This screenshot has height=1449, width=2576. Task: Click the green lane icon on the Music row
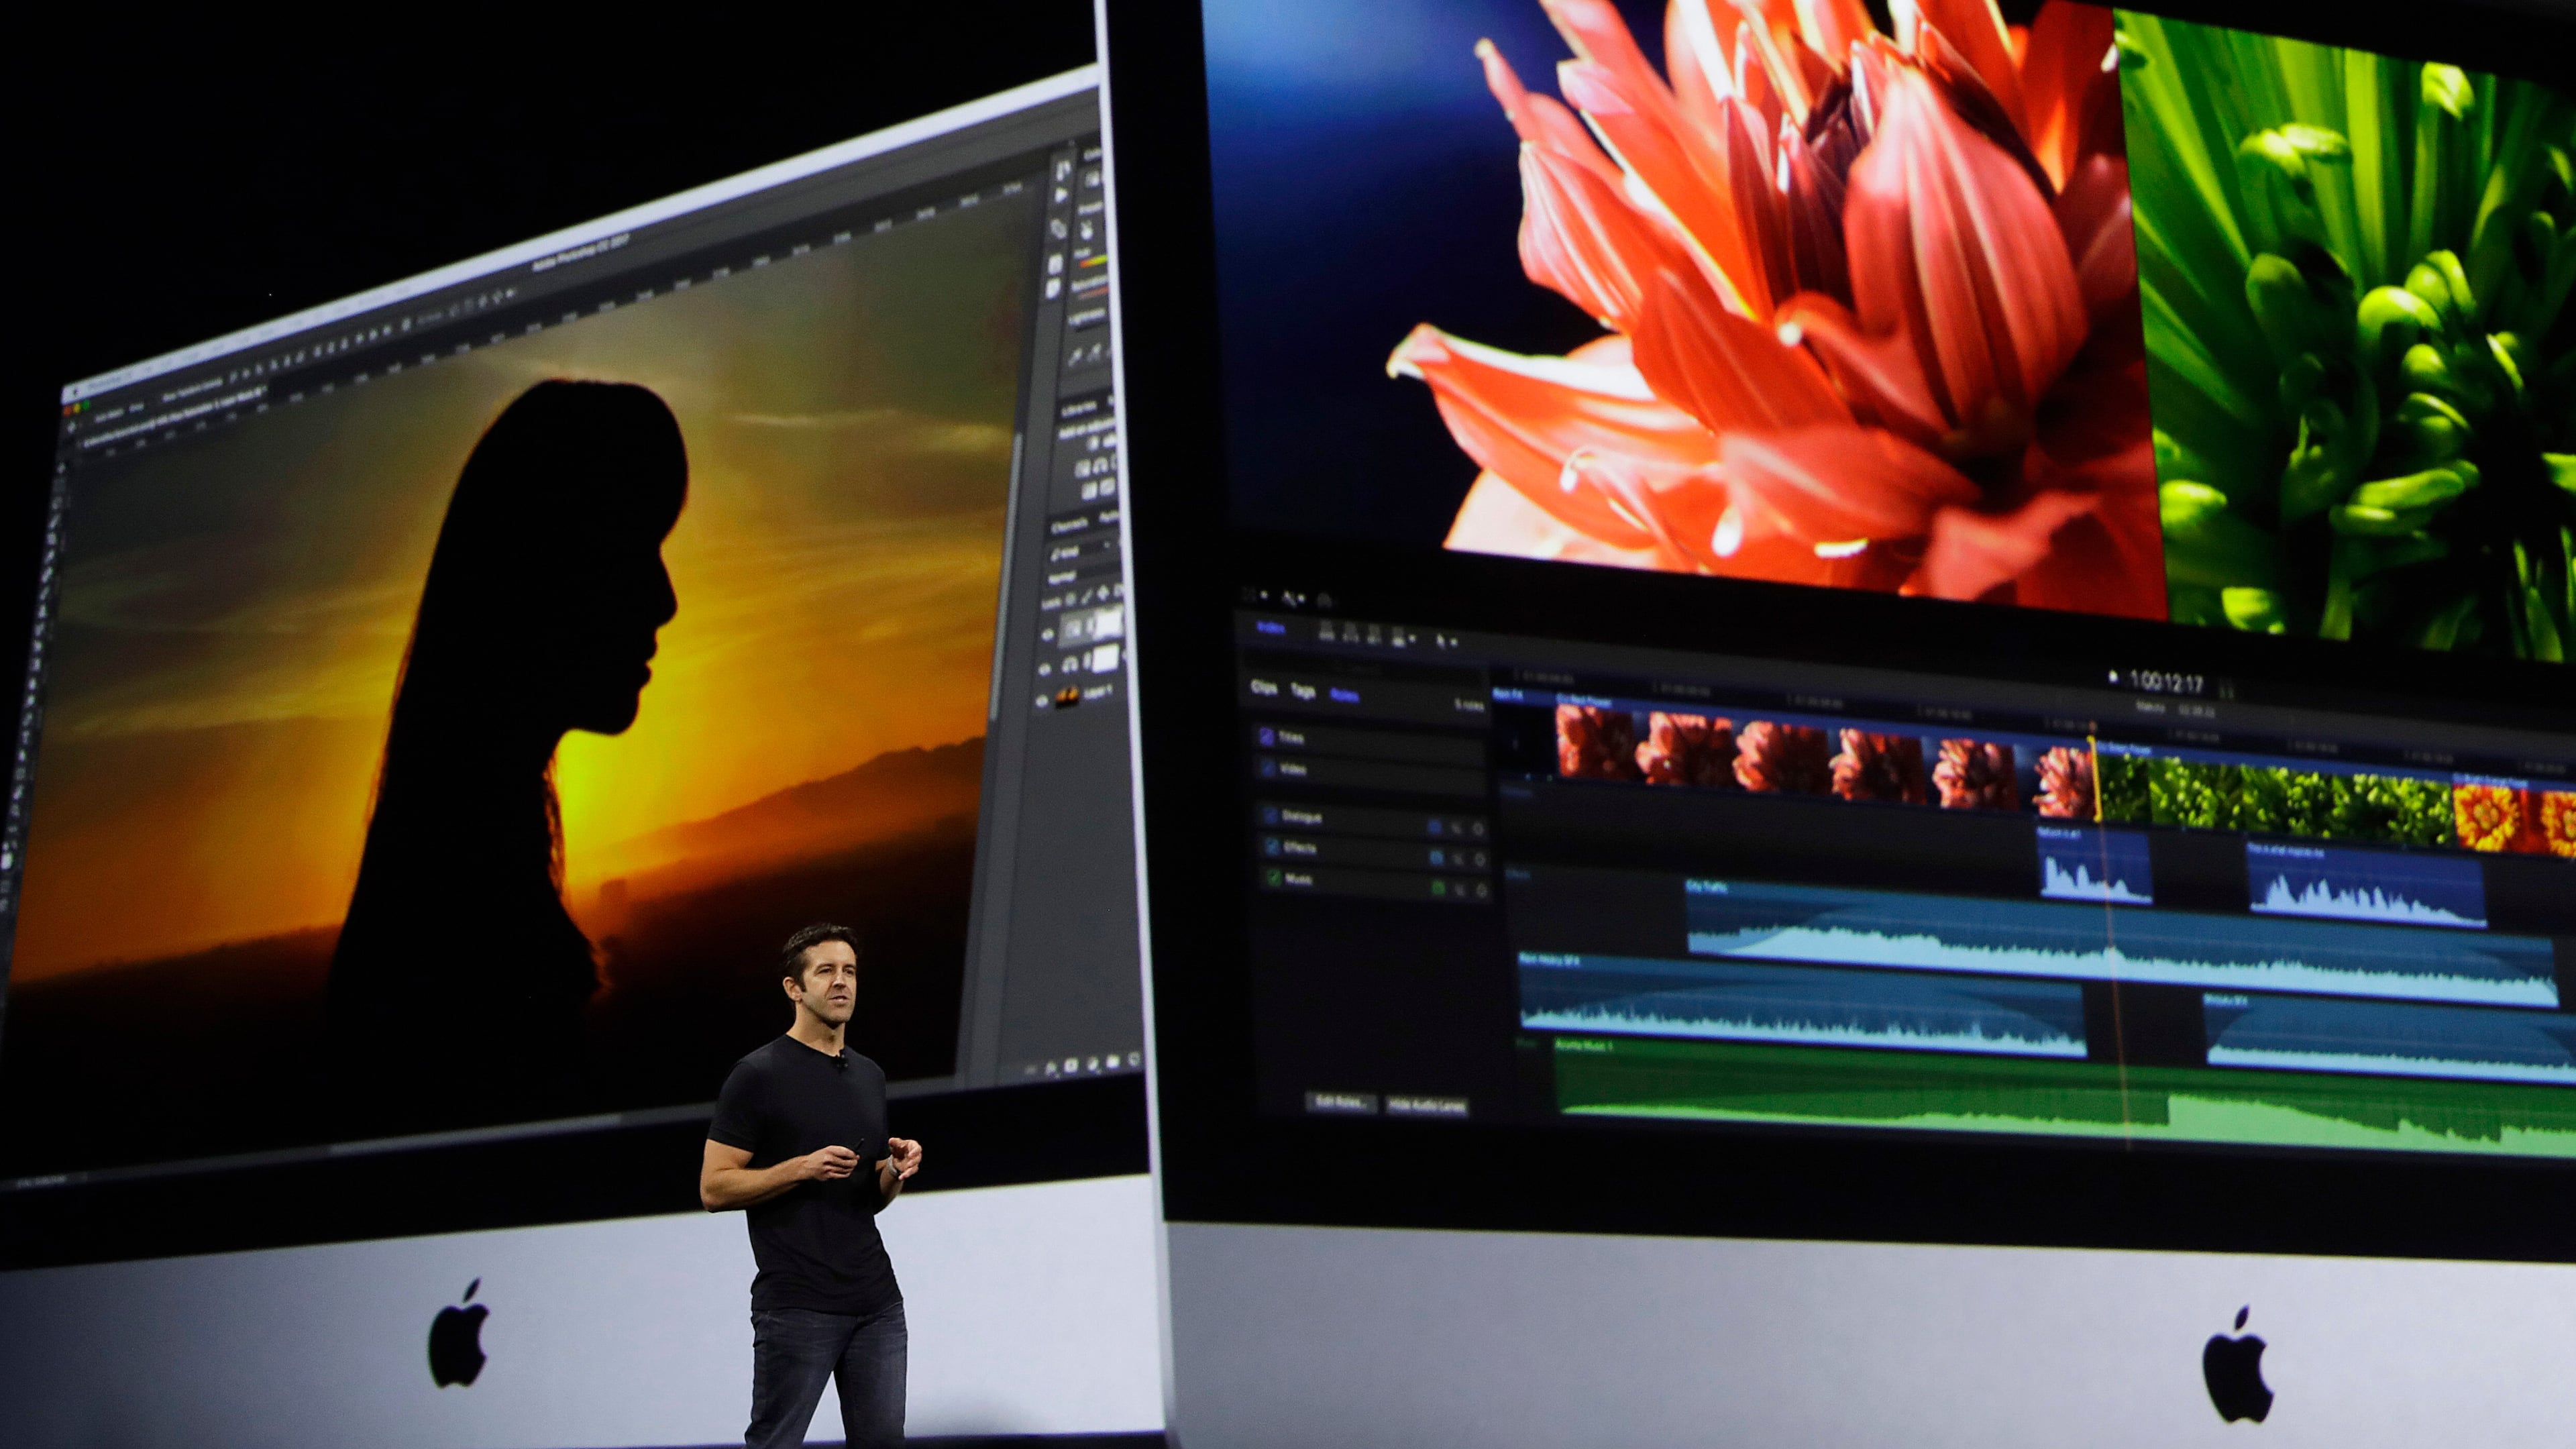[1438, 888]
